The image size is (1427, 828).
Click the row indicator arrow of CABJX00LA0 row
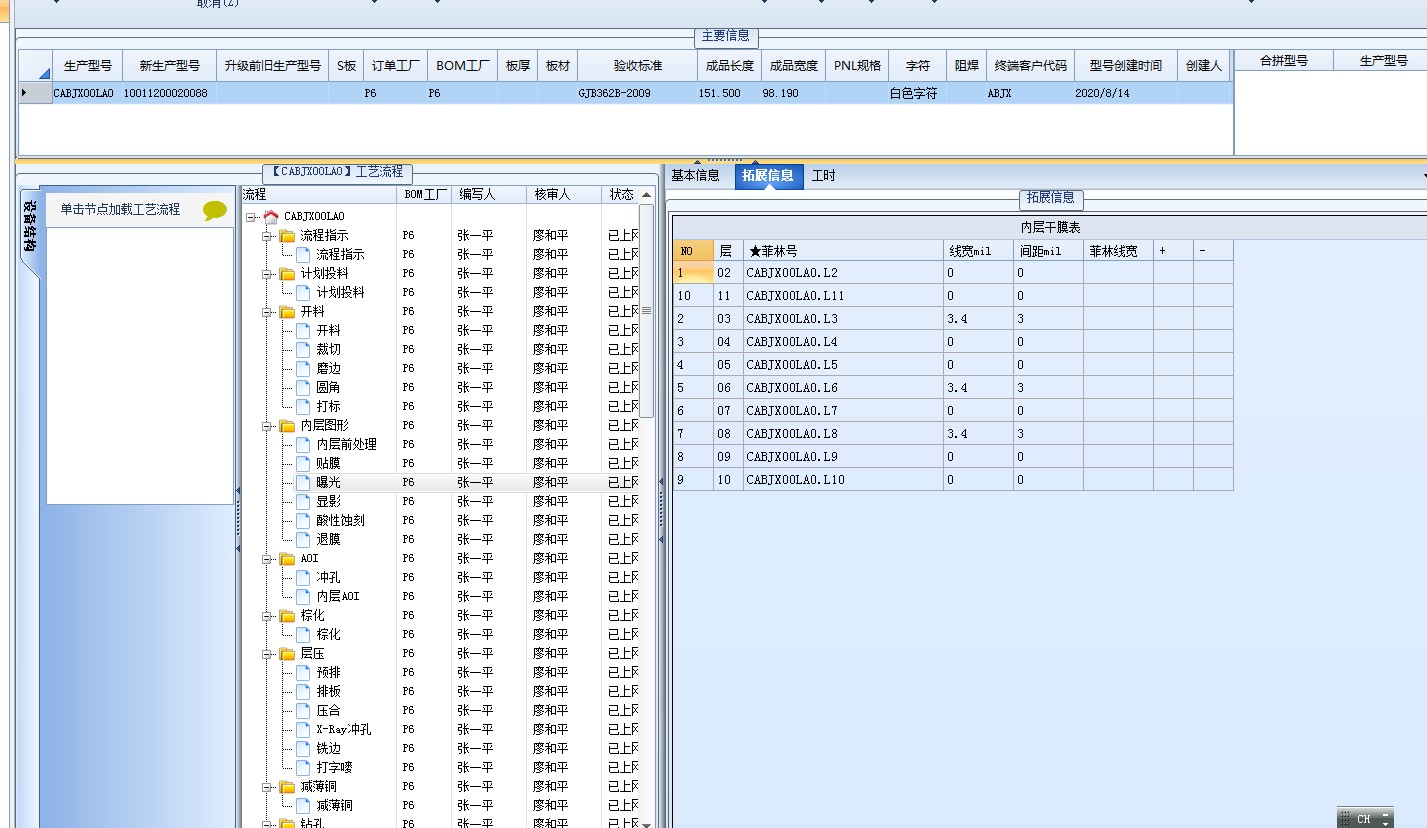tap(24, 92)
